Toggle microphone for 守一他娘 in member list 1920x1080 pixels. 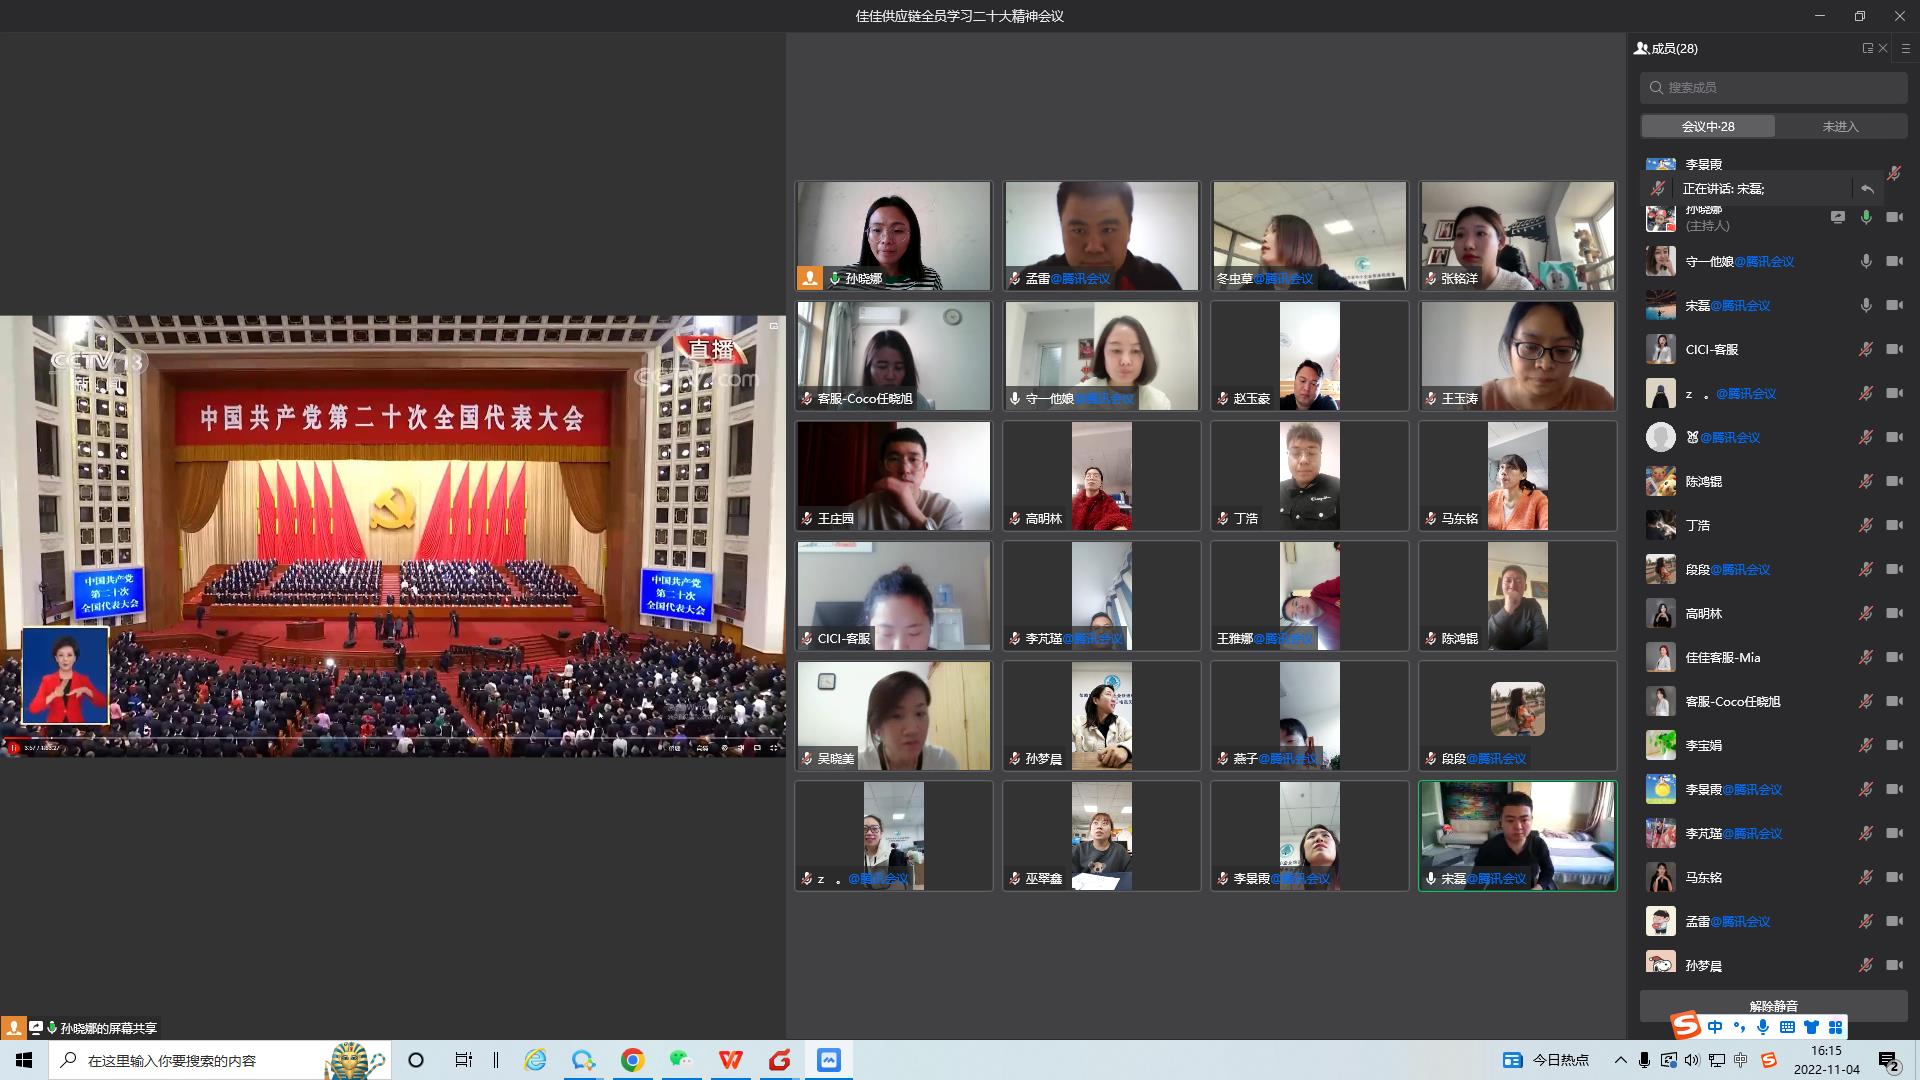(x=1866, y=261)
